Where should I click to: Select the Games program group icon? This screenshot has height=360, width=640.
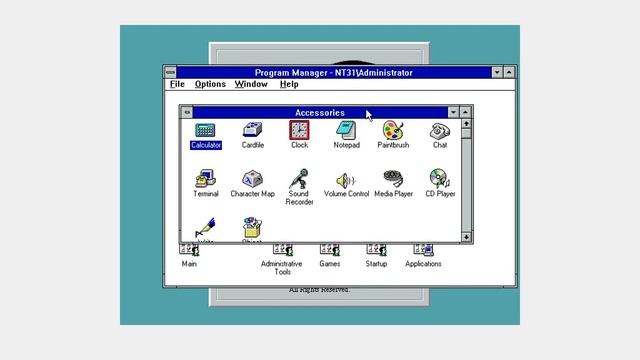(x=329, y=250)
